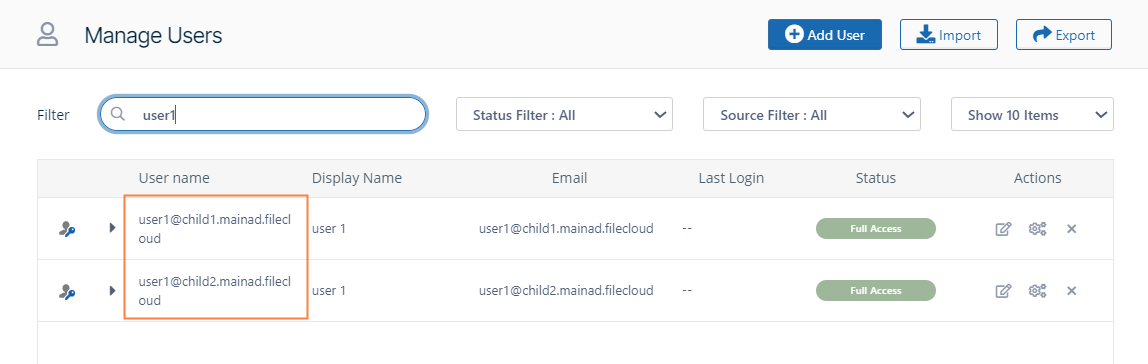Viewport: 1148px width, 364px height.
Task: Click the Add User button
Action: (x=824, y=34)
